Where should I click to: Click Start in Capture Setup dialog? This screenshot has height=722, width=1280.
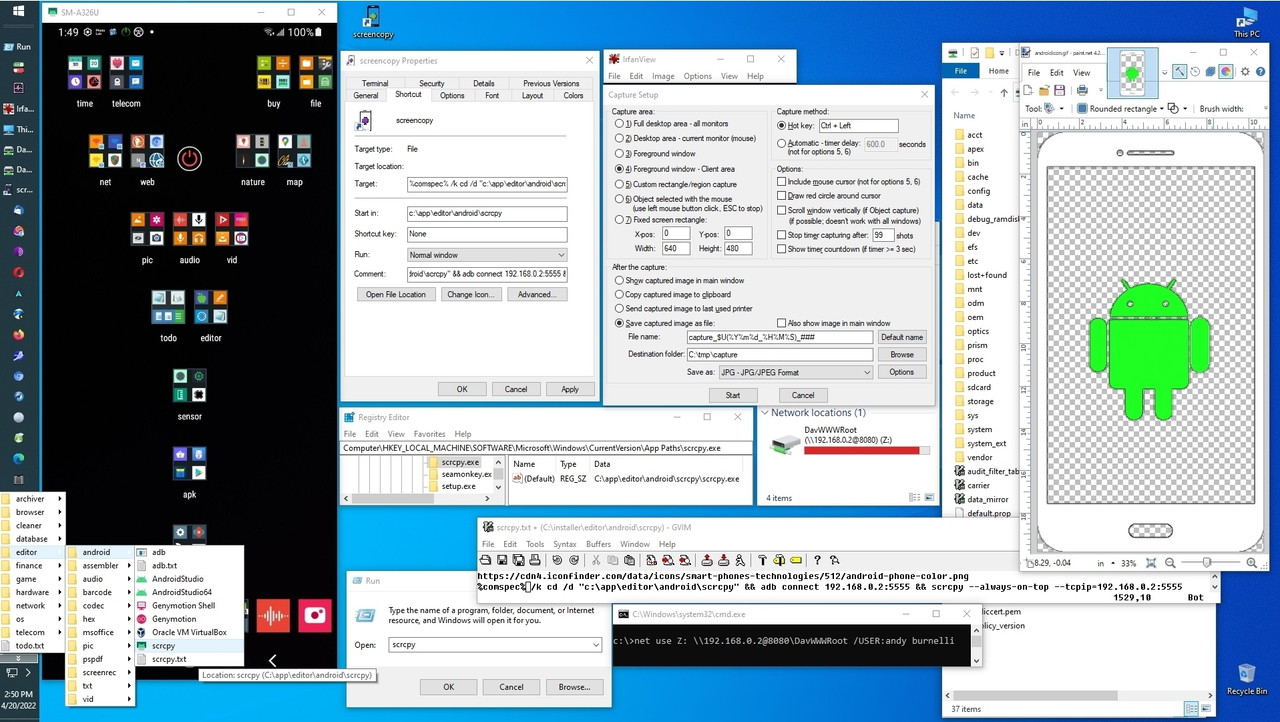tap(733, 395)
